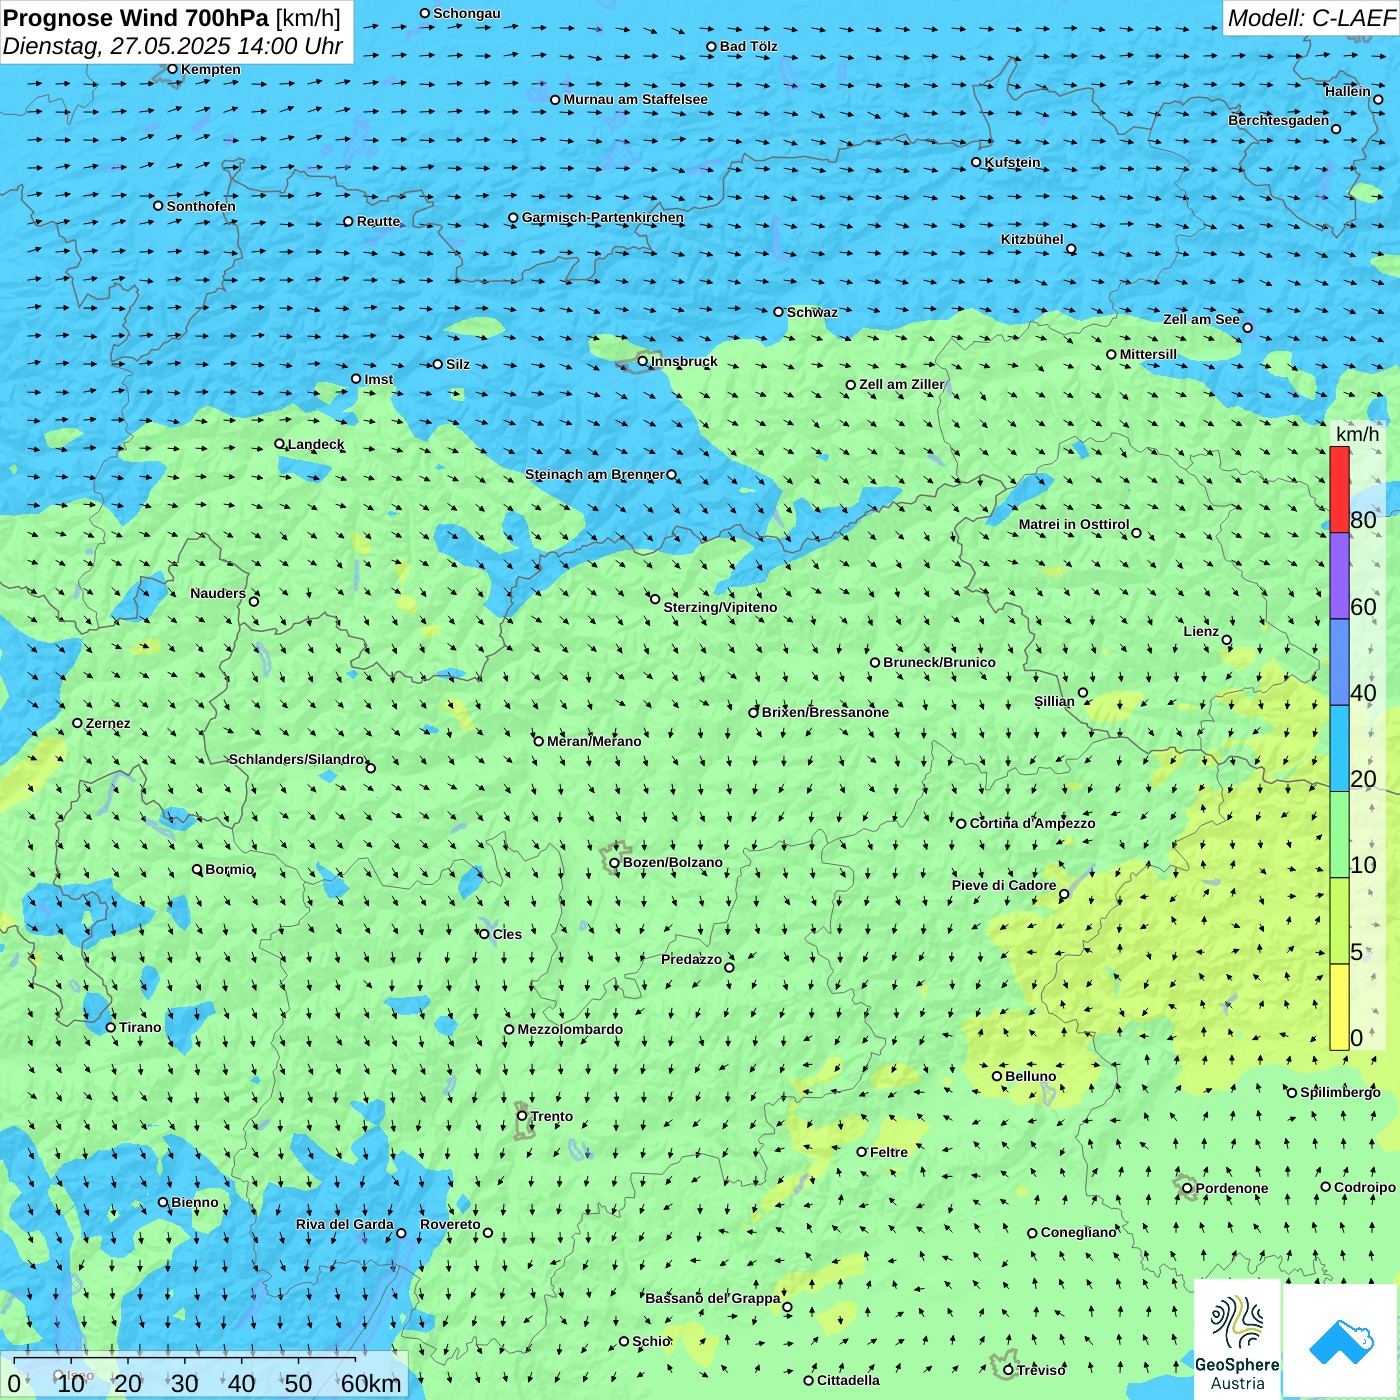Image resolution: width=1400 pixels, height=1400 pixels.
Task: Click the km/h legend unit label
Action: click(x=1357, y=434)
